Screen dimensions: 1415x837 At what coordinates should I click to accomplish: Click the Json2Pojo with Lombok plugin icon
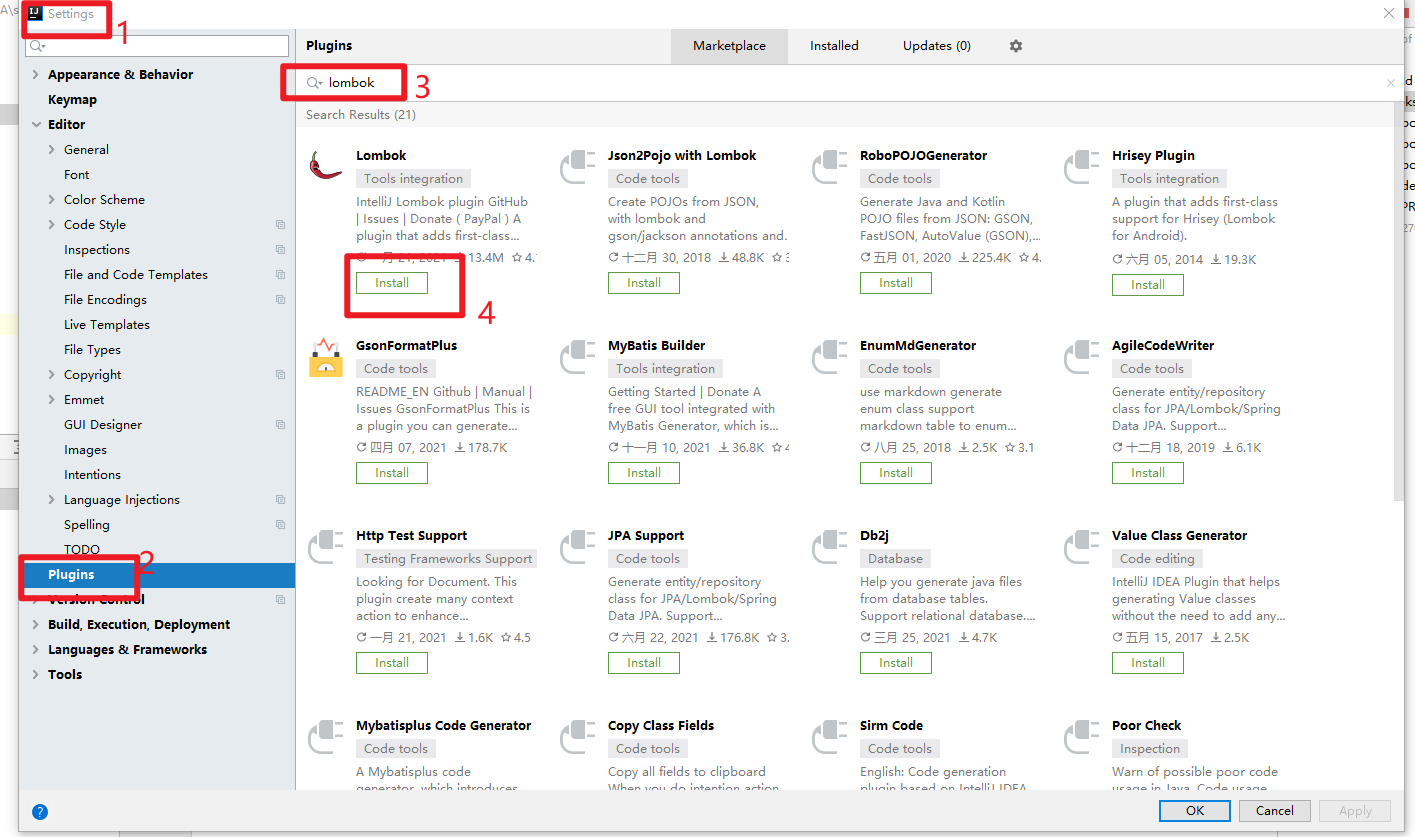(x=578, y=166)
